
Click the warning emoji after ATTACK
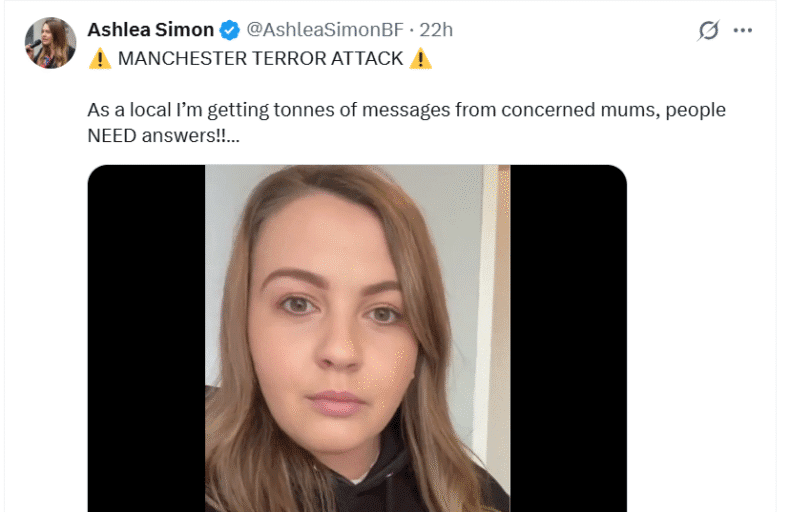coord(420,59)
